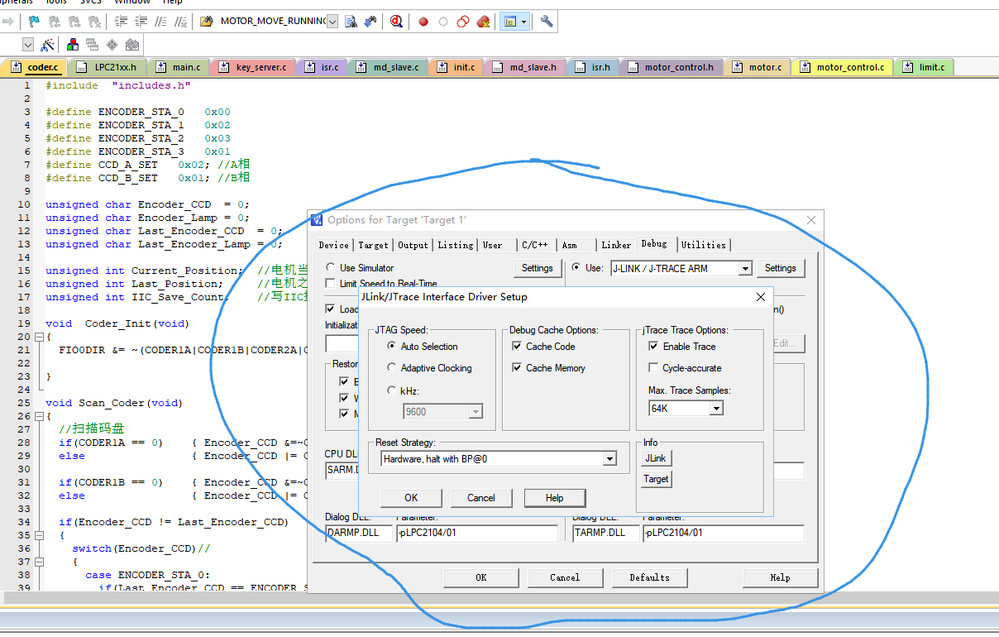Screen dimensions: 999x637
Task: Toggle the Cycle-accurate checkbox
Action: click(653, 368)
